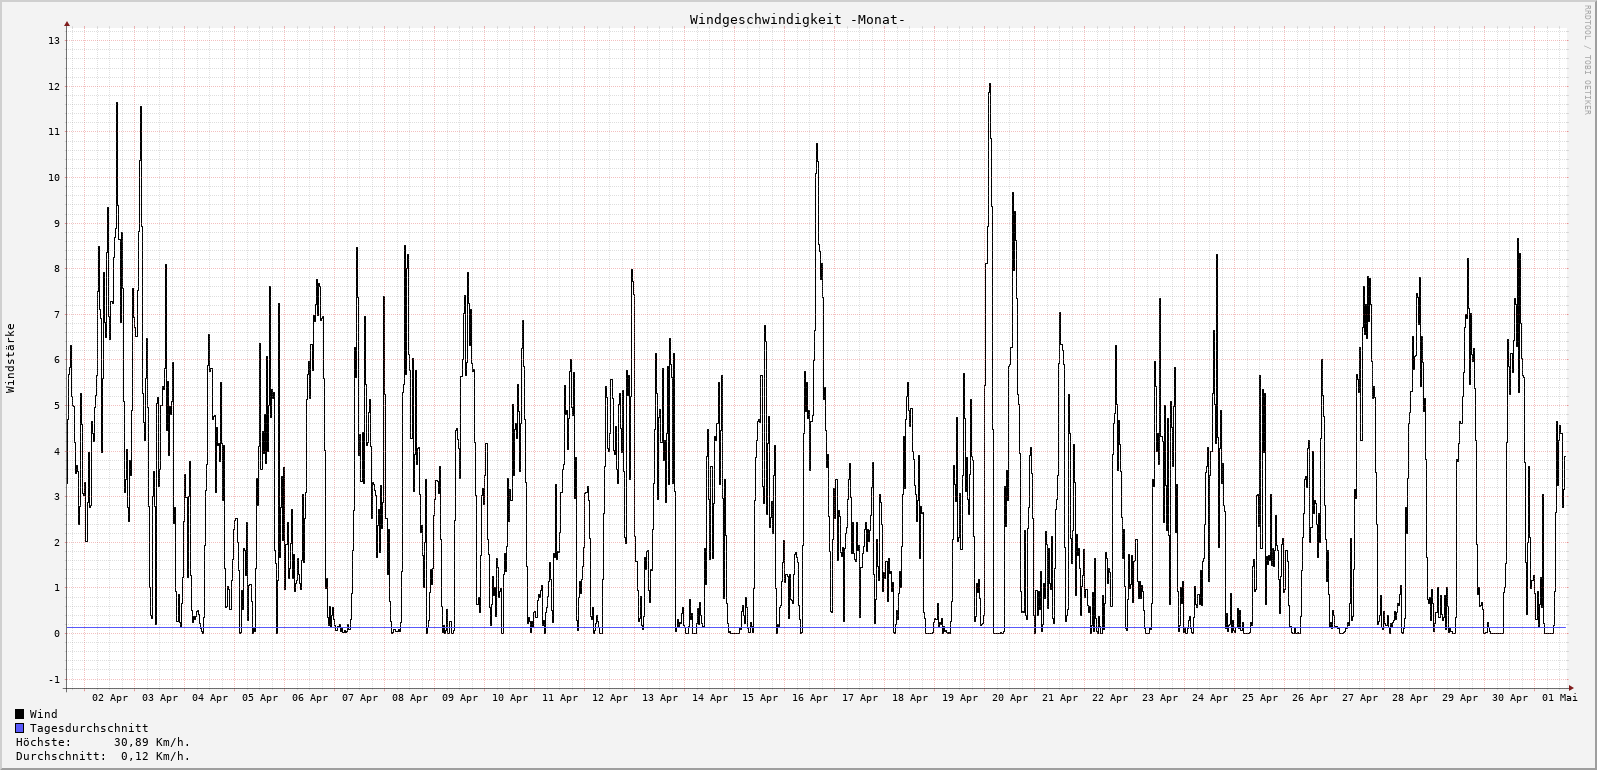
Task: Click the "17 Apr" x-axis date label
Action: coord(860,698)
